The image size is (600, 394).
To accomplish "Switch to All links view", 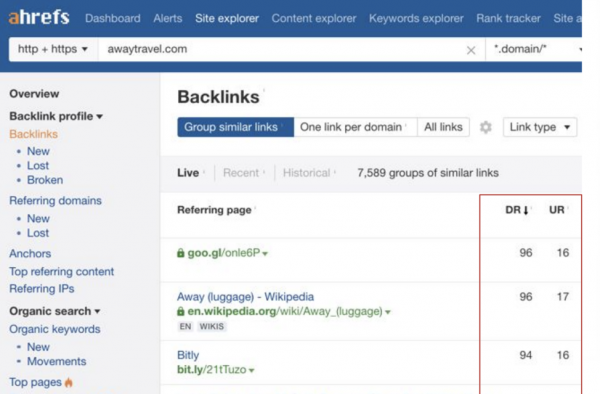I will (x=443, y=127).
